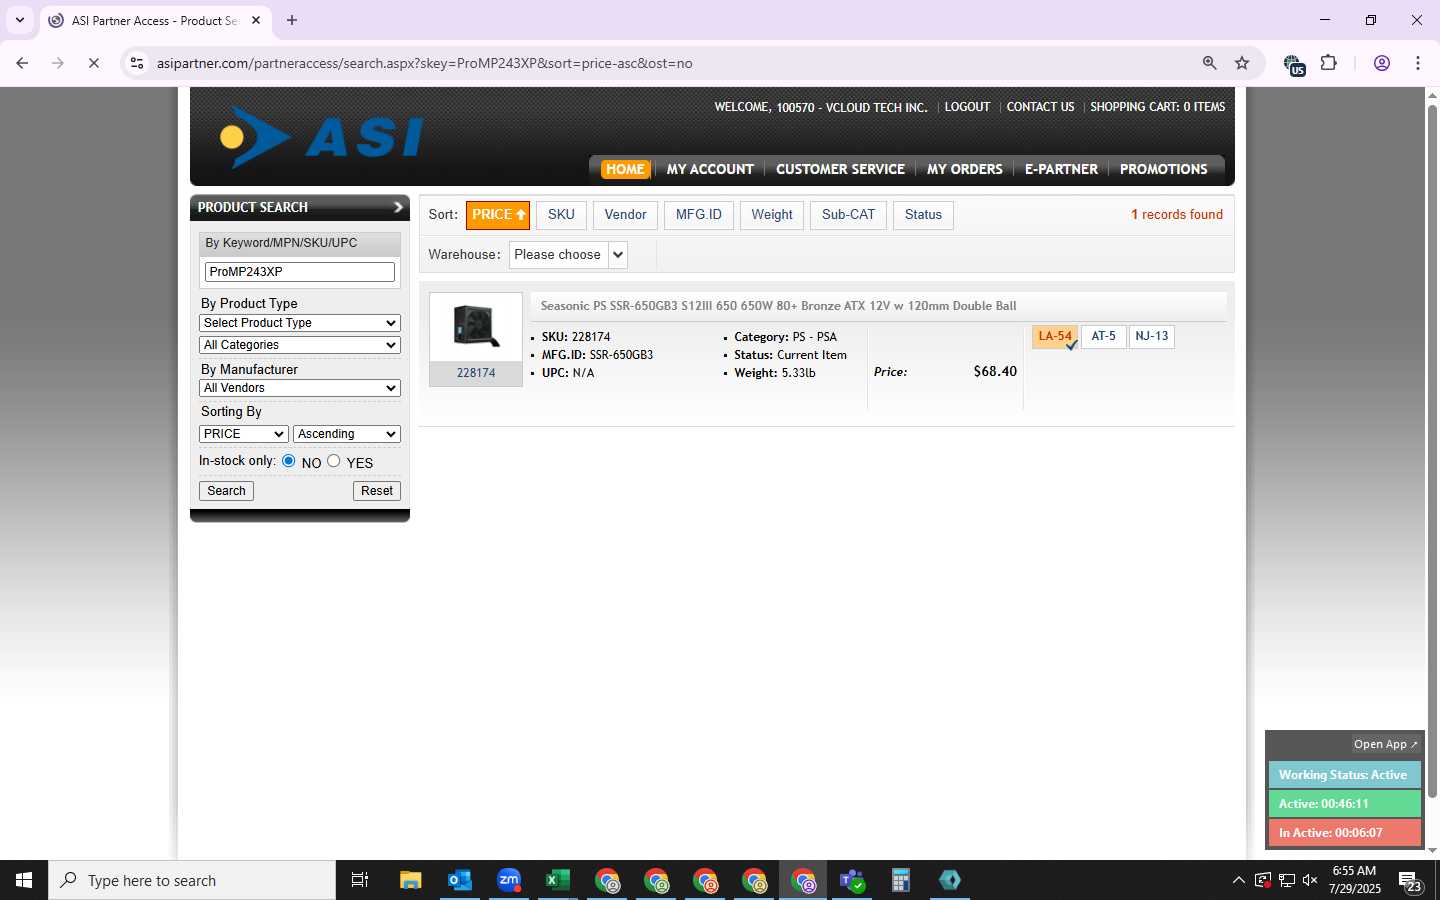
Task: Open CUSTOMER SERVICE menu
Action: click(840, 169)
